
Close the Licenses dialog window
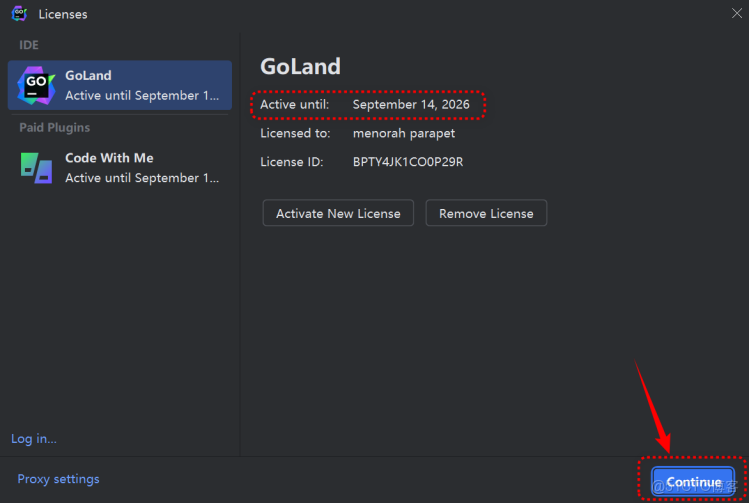point(737,13)
